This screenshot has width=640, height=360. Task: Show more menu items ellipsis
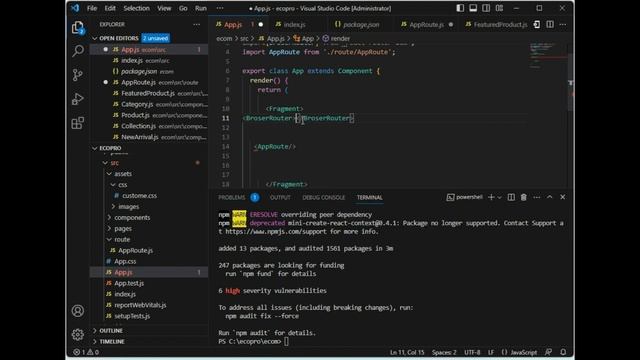tap(220, 8)
